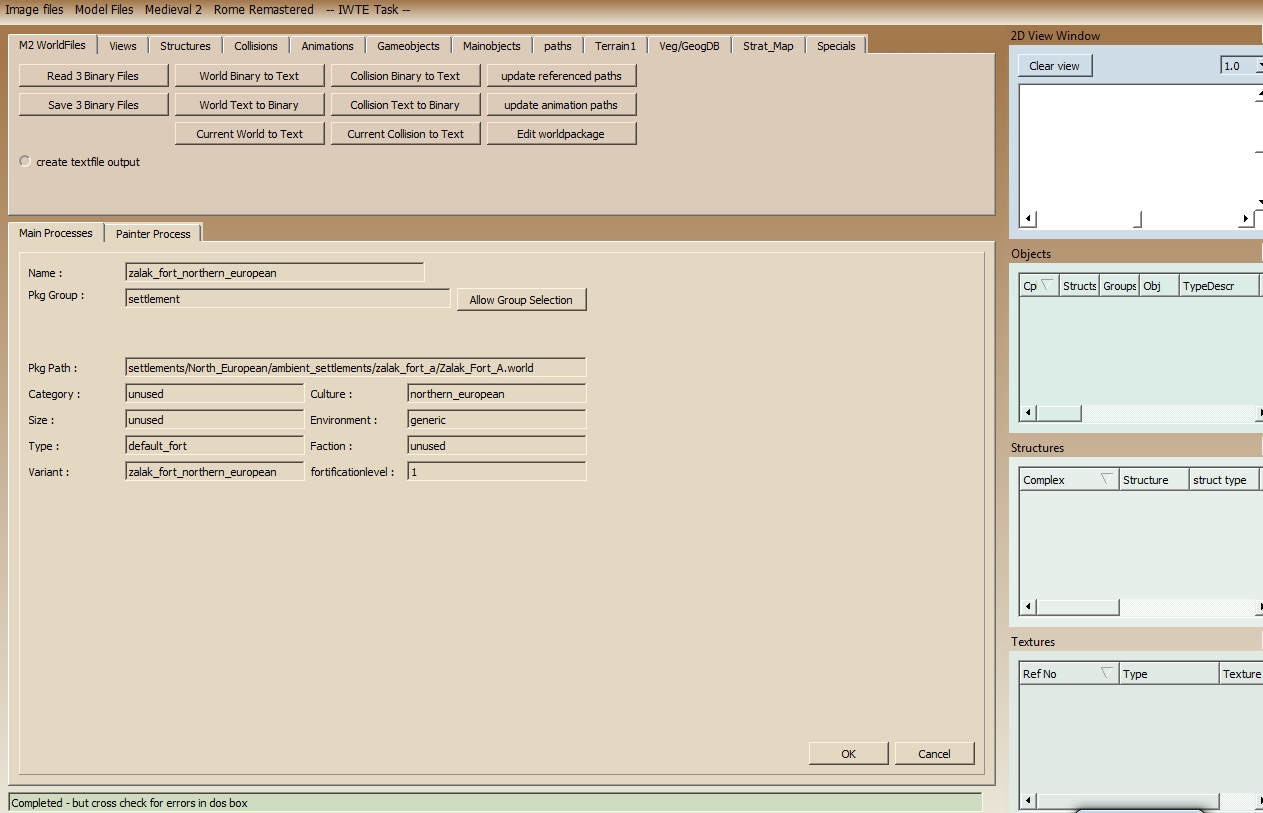Click Collision Text to Binary button

405,105
